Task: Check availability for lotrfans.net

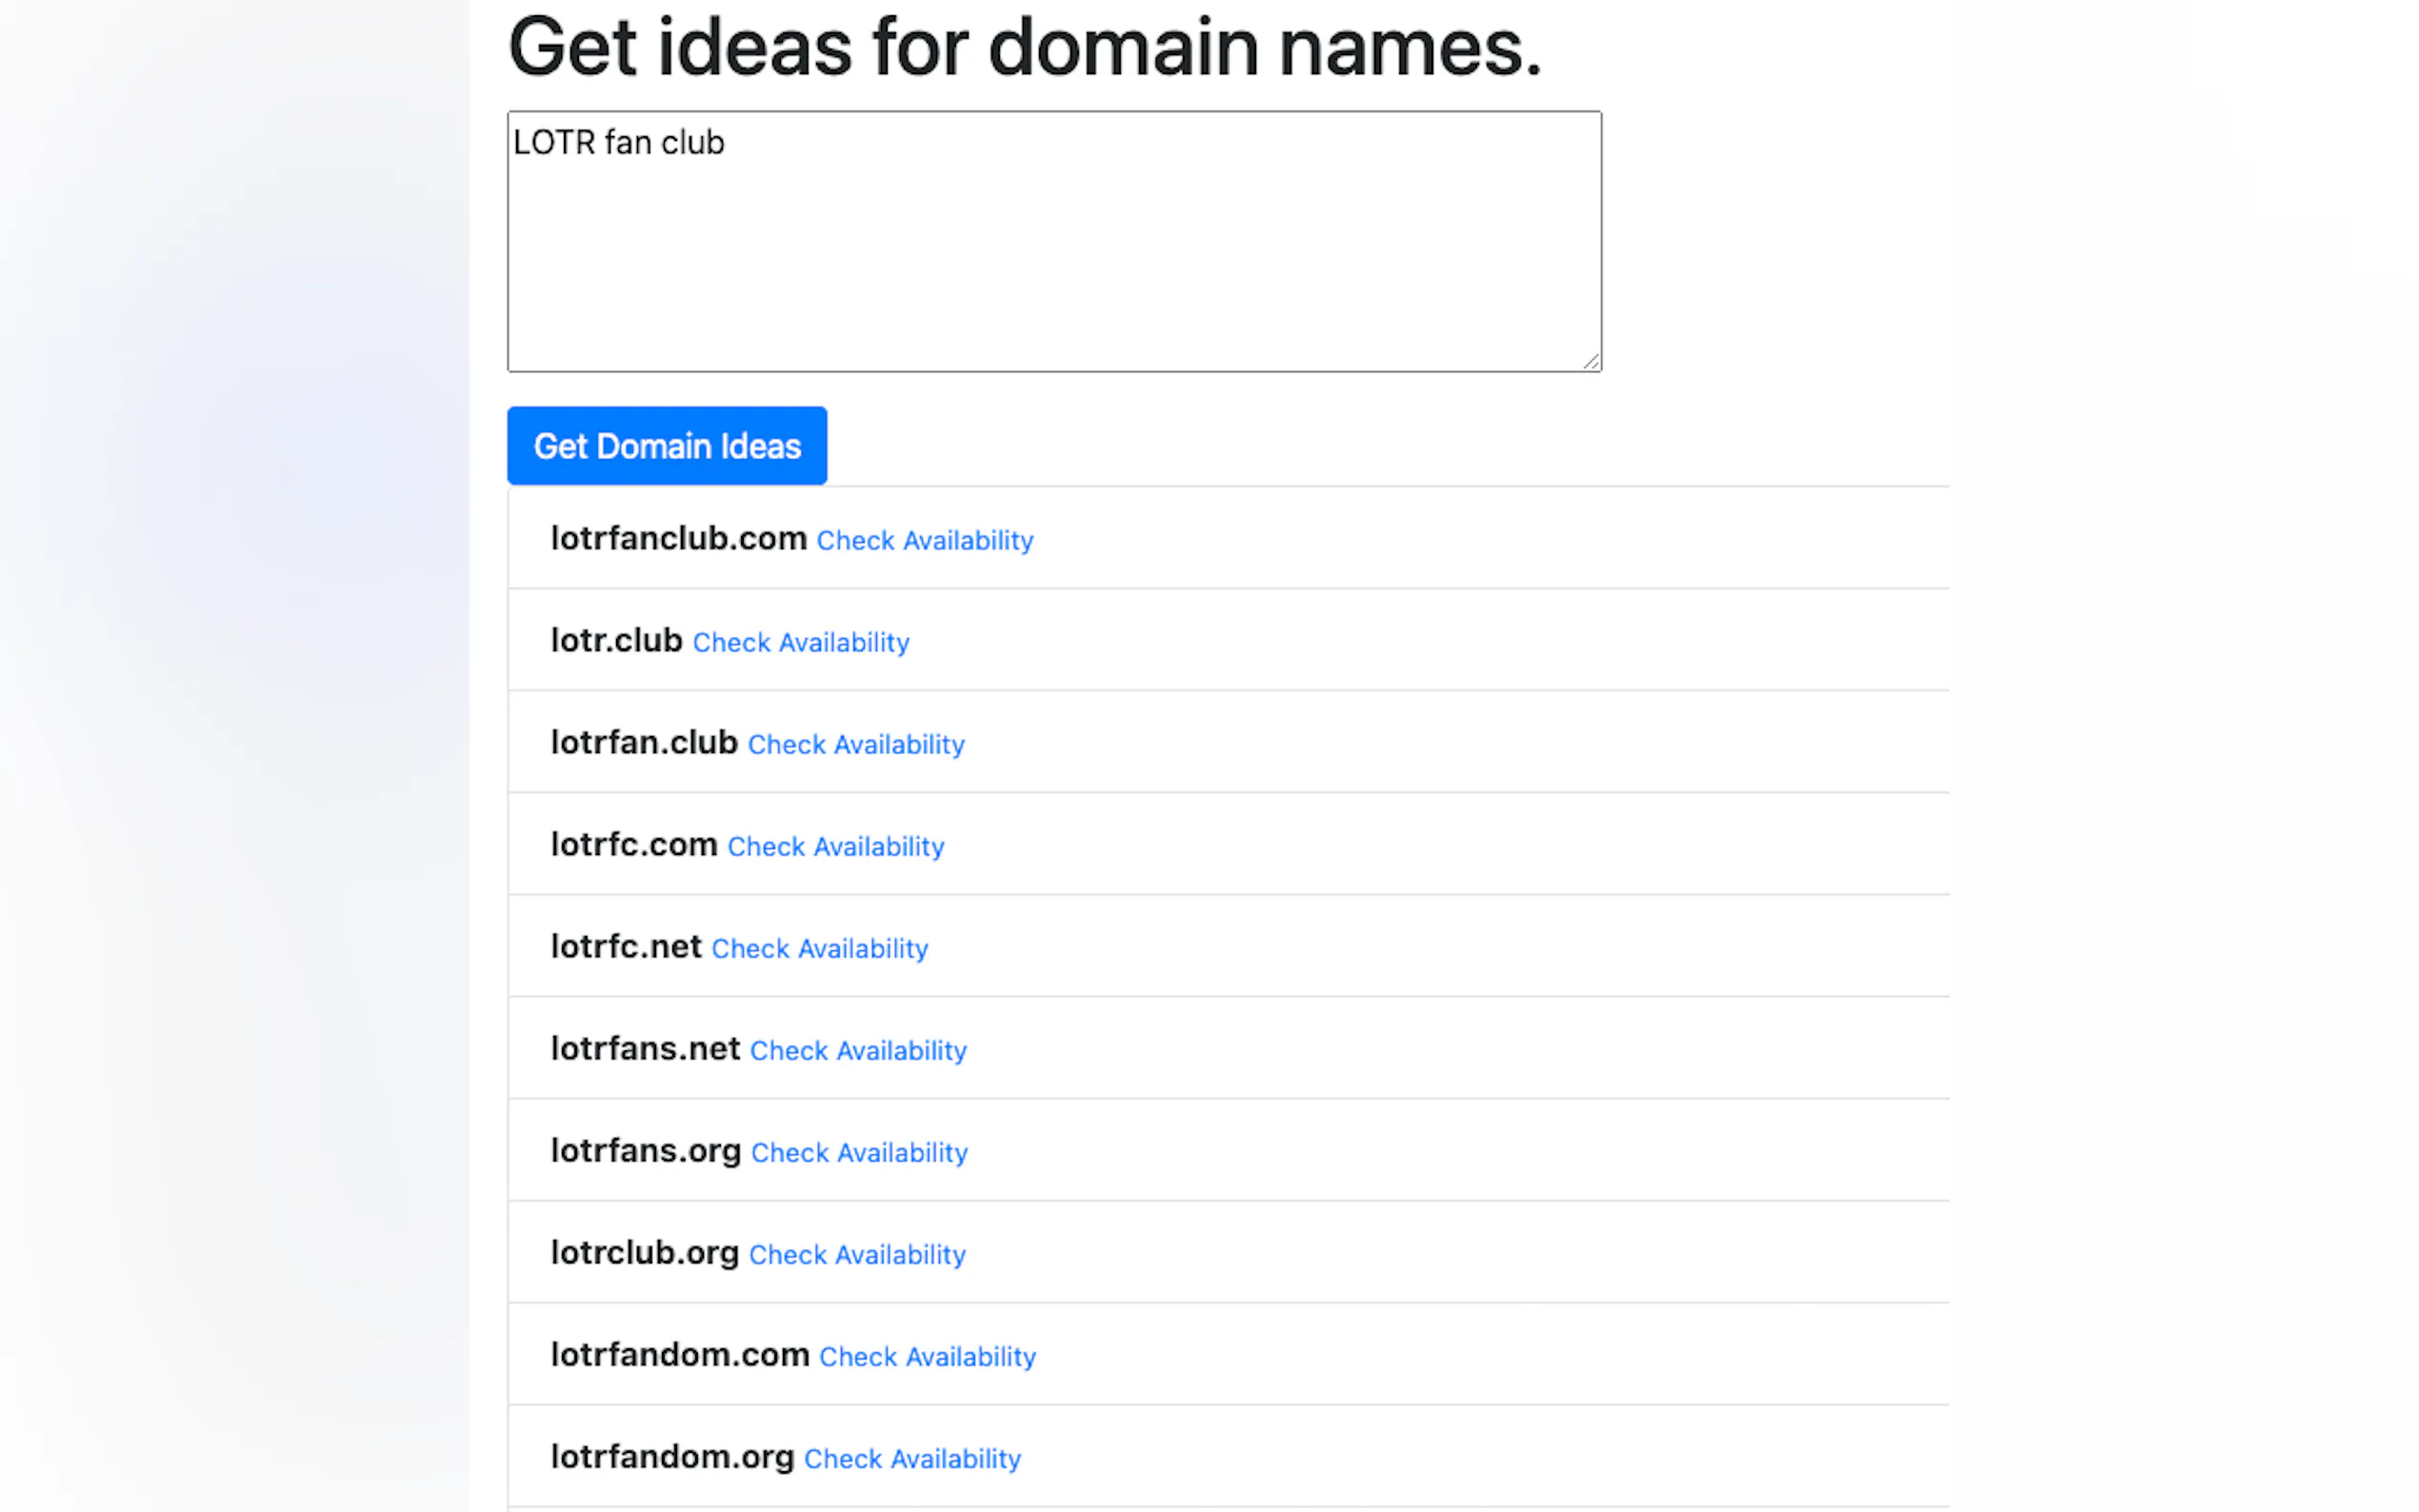Action: point(857,1051)
